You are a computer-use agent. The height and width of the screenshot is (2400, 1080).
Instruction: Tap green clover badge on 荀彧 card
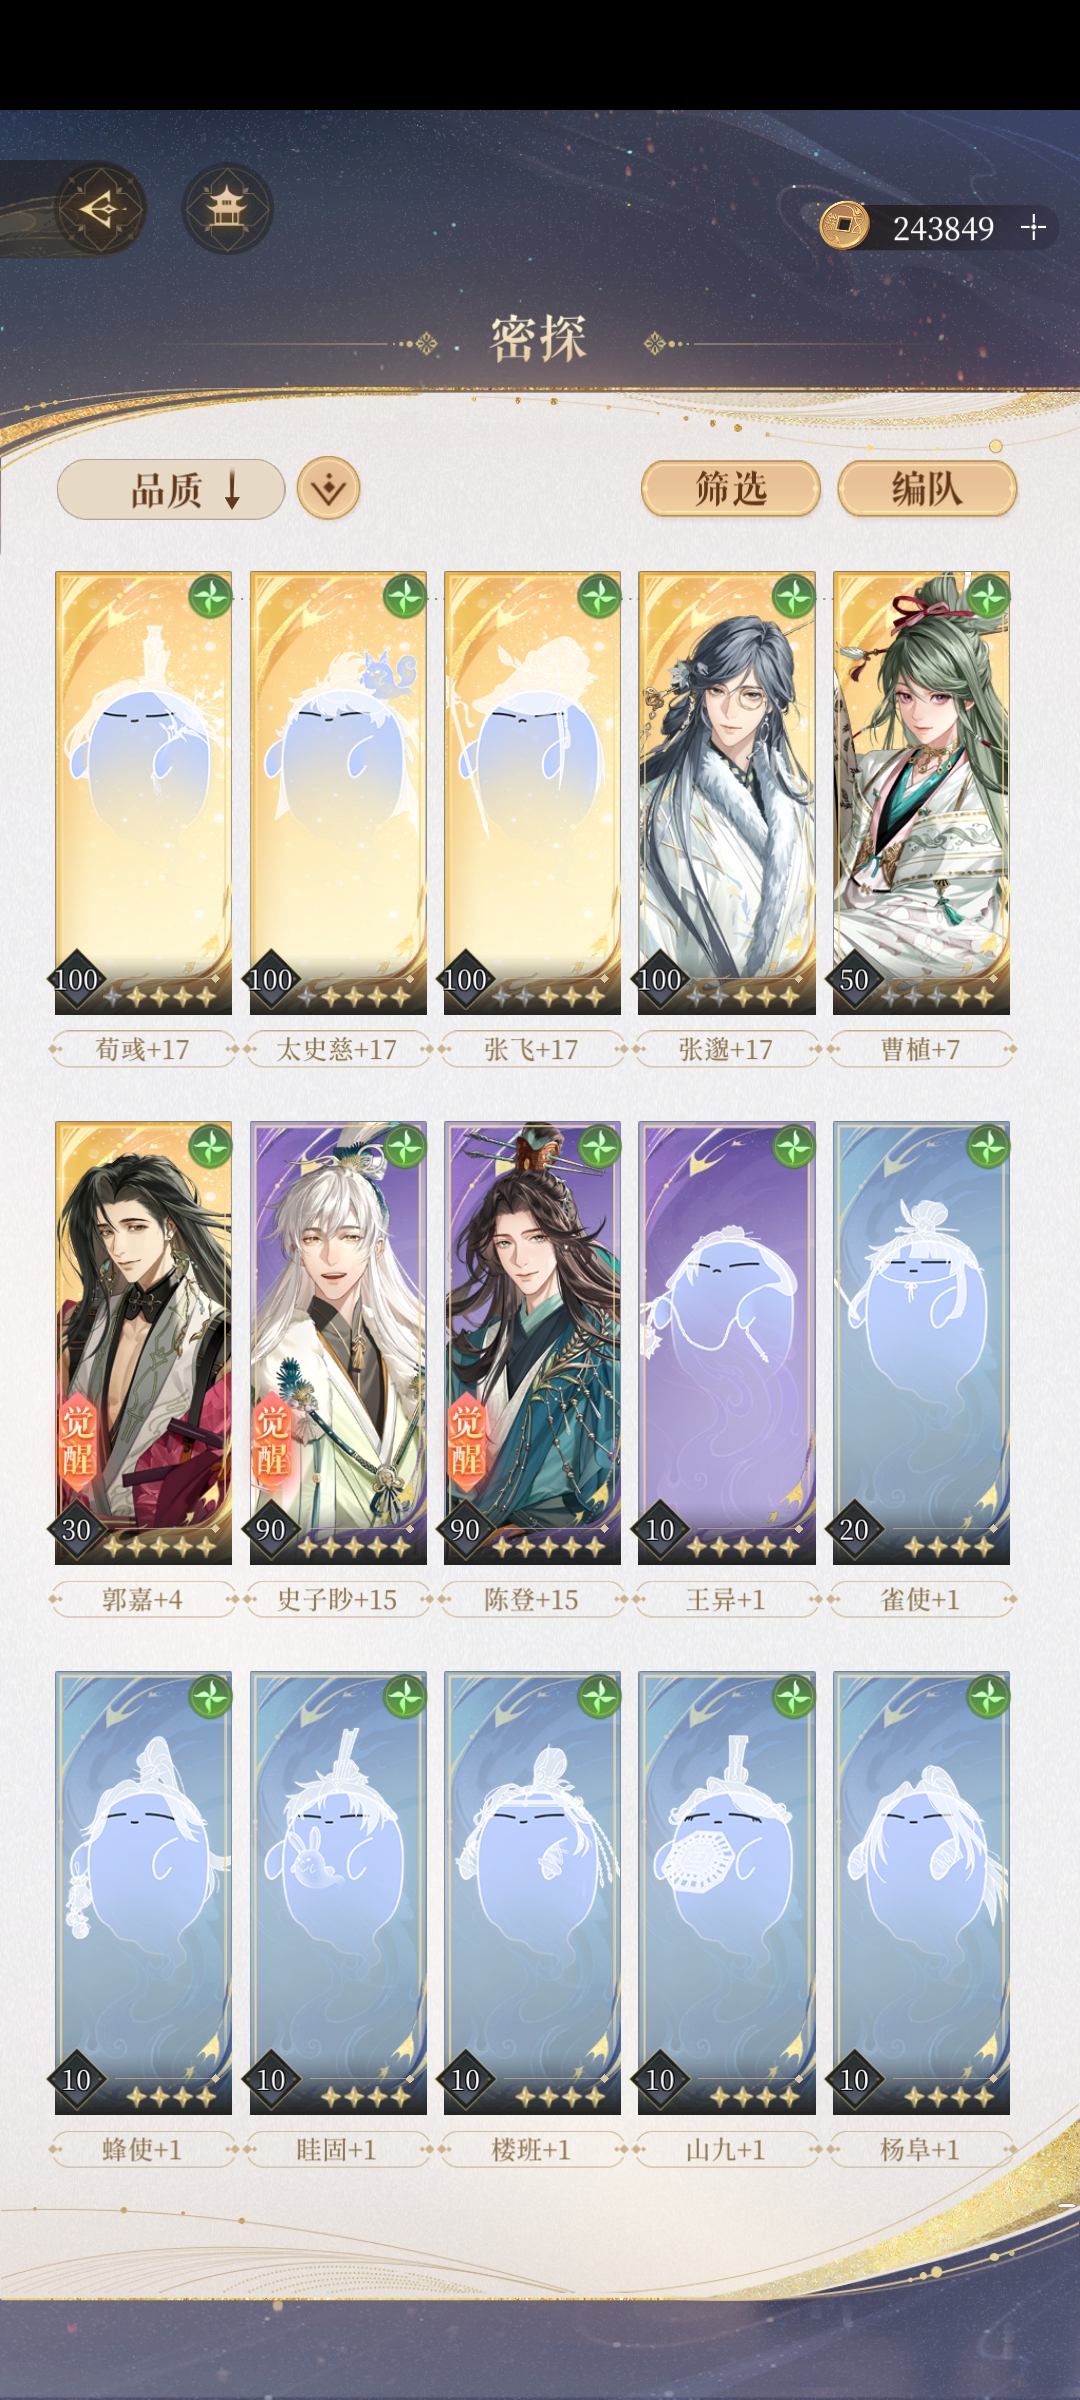(x=210, y=597)
